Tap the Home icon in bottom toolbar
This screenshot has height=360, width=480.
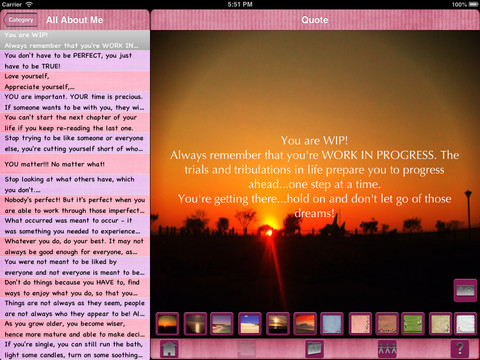[x=169, y=349]
